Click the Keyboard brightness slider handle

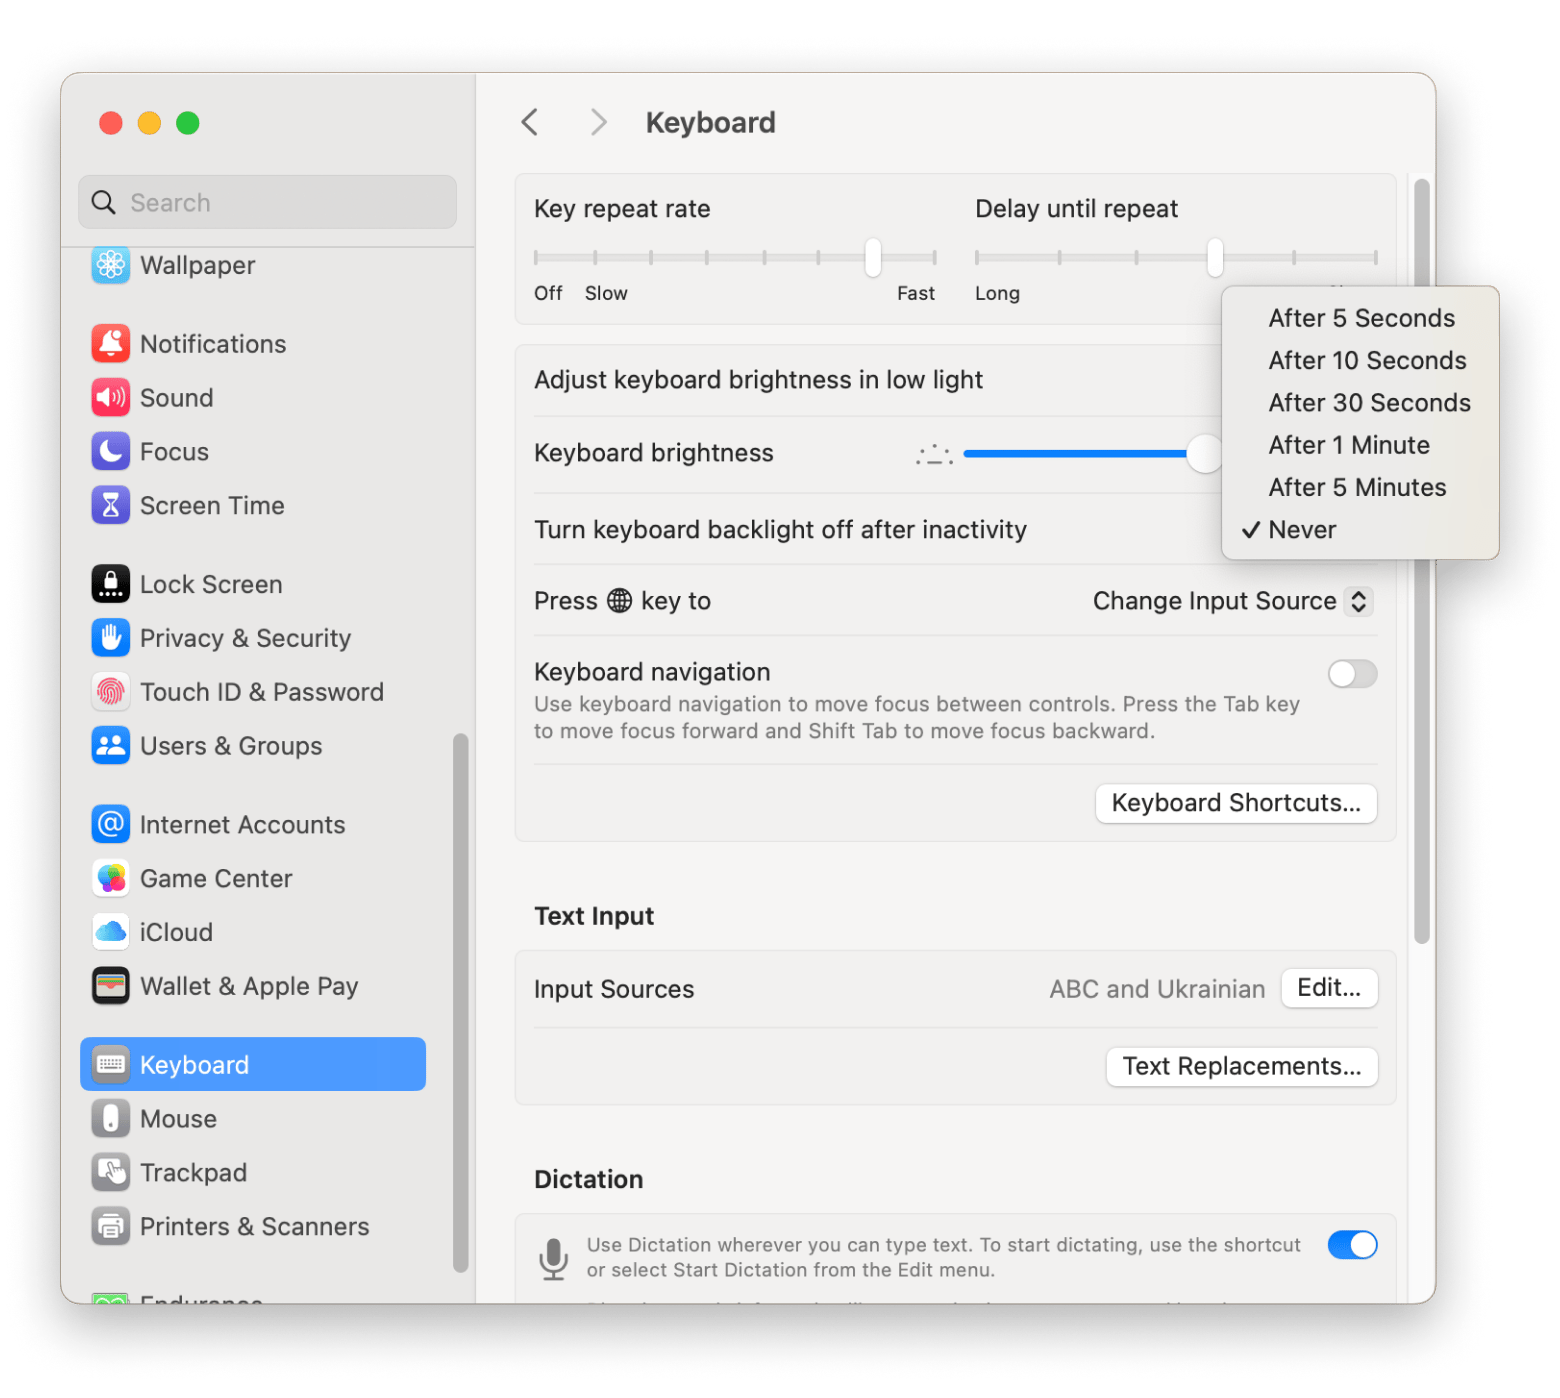click(1204, 454)
